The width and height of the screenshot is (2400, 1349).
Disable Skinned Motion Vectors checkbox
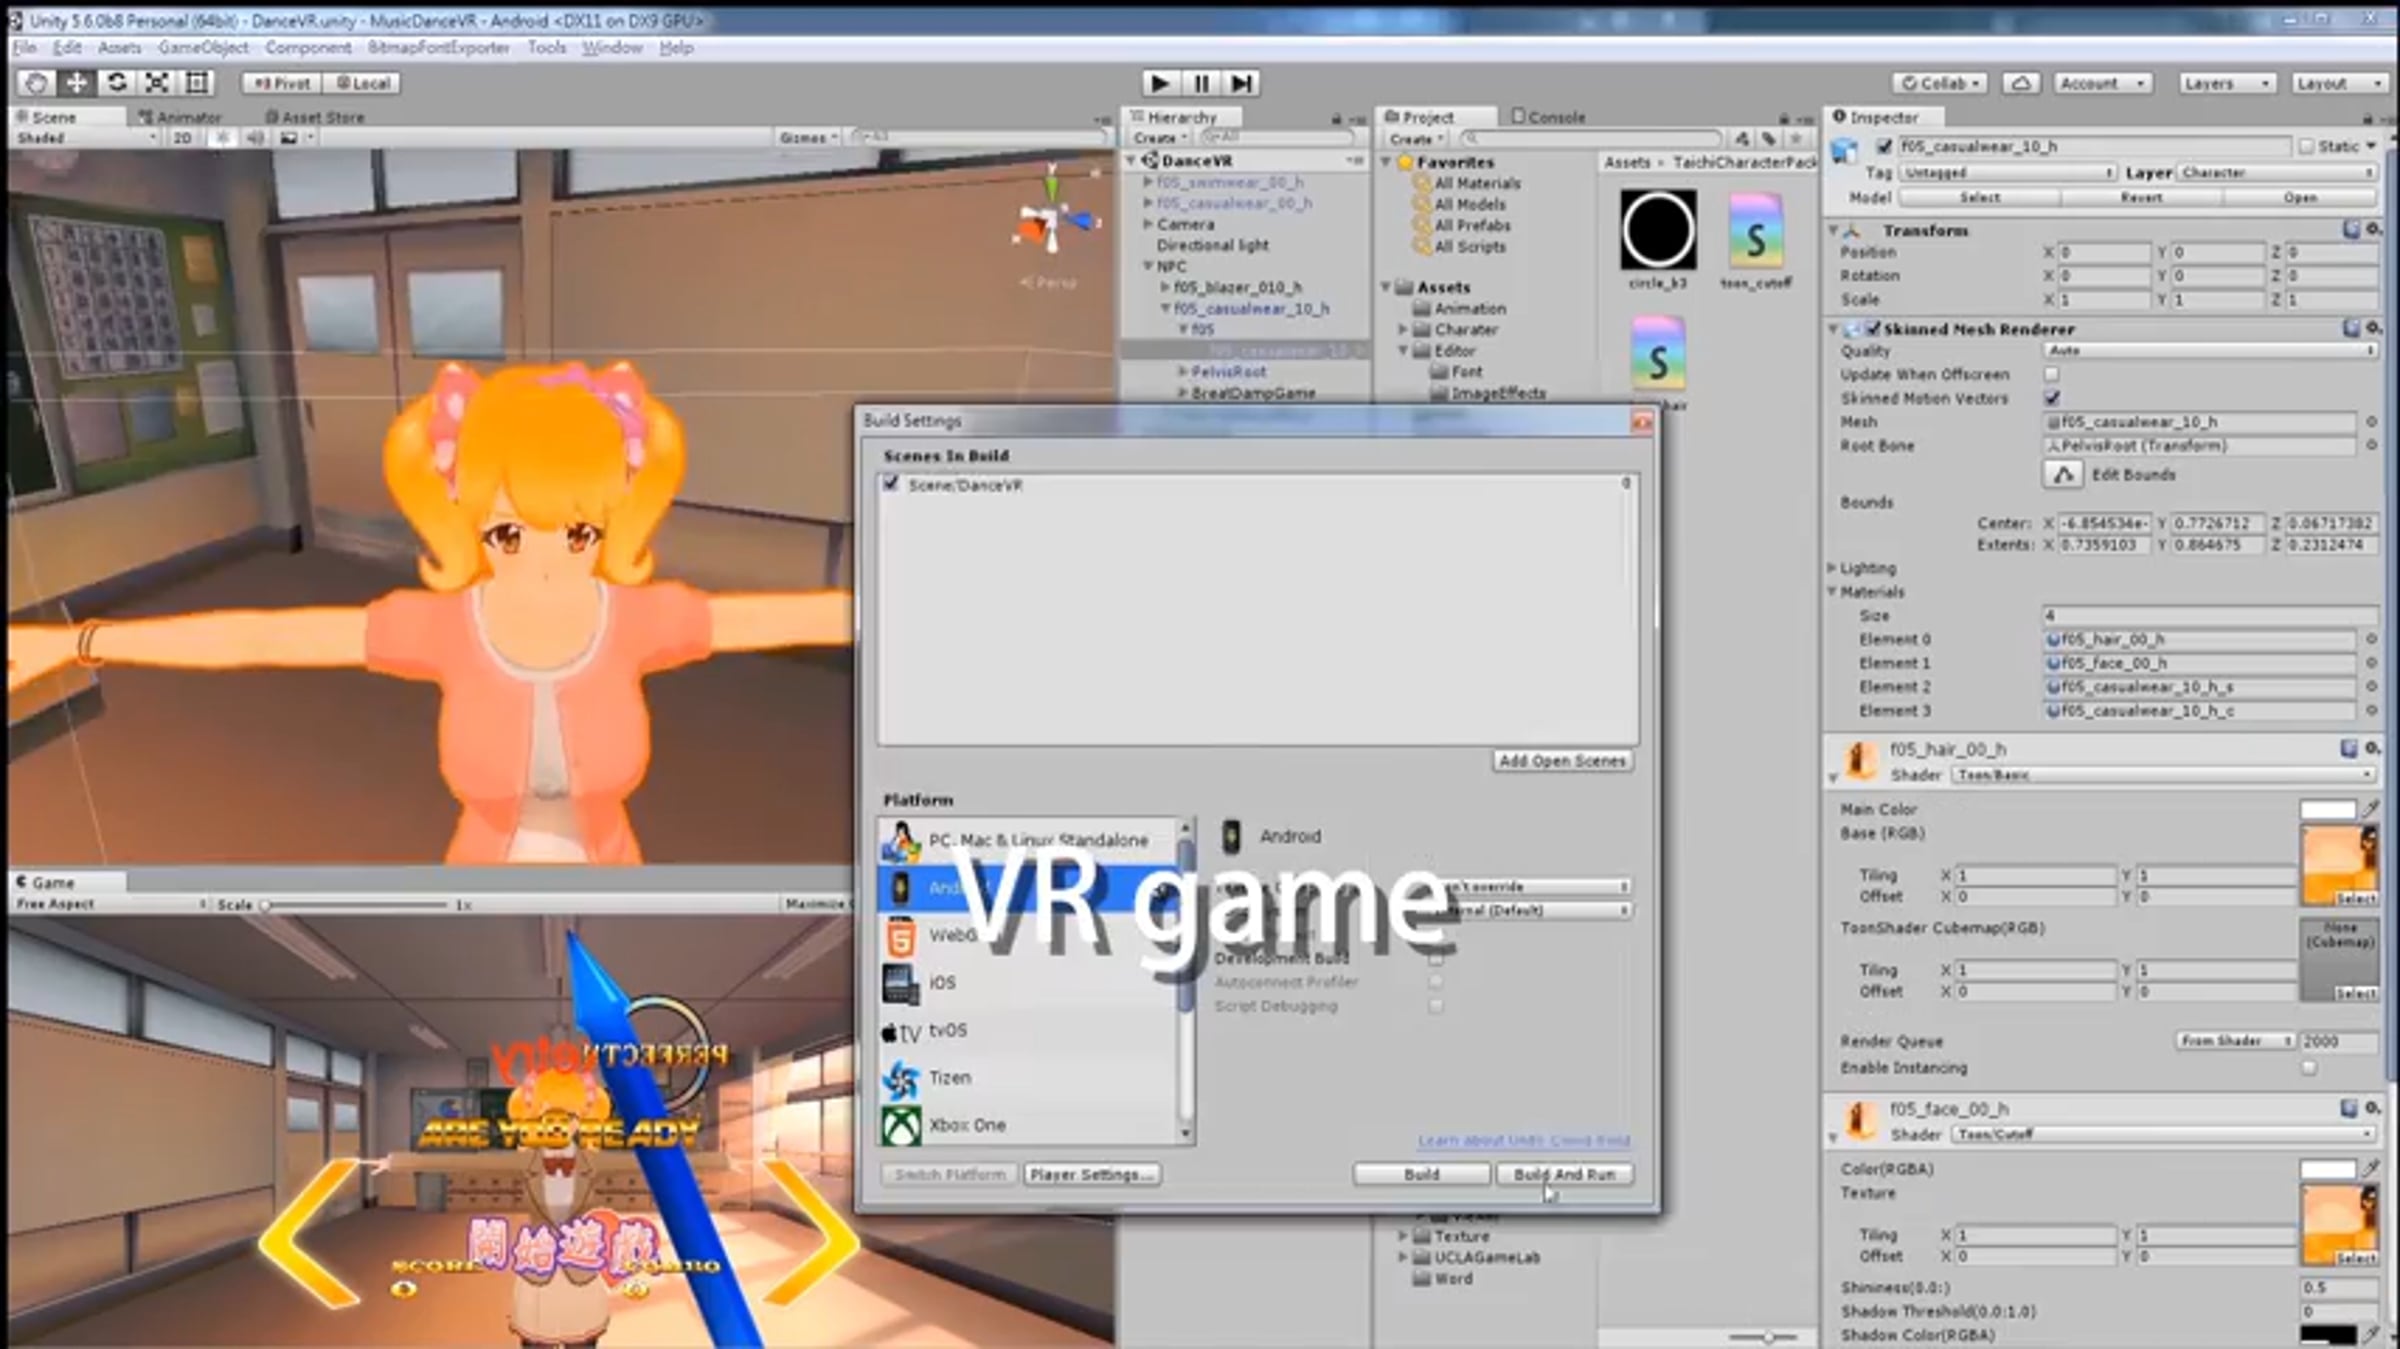click(2051, 398)
